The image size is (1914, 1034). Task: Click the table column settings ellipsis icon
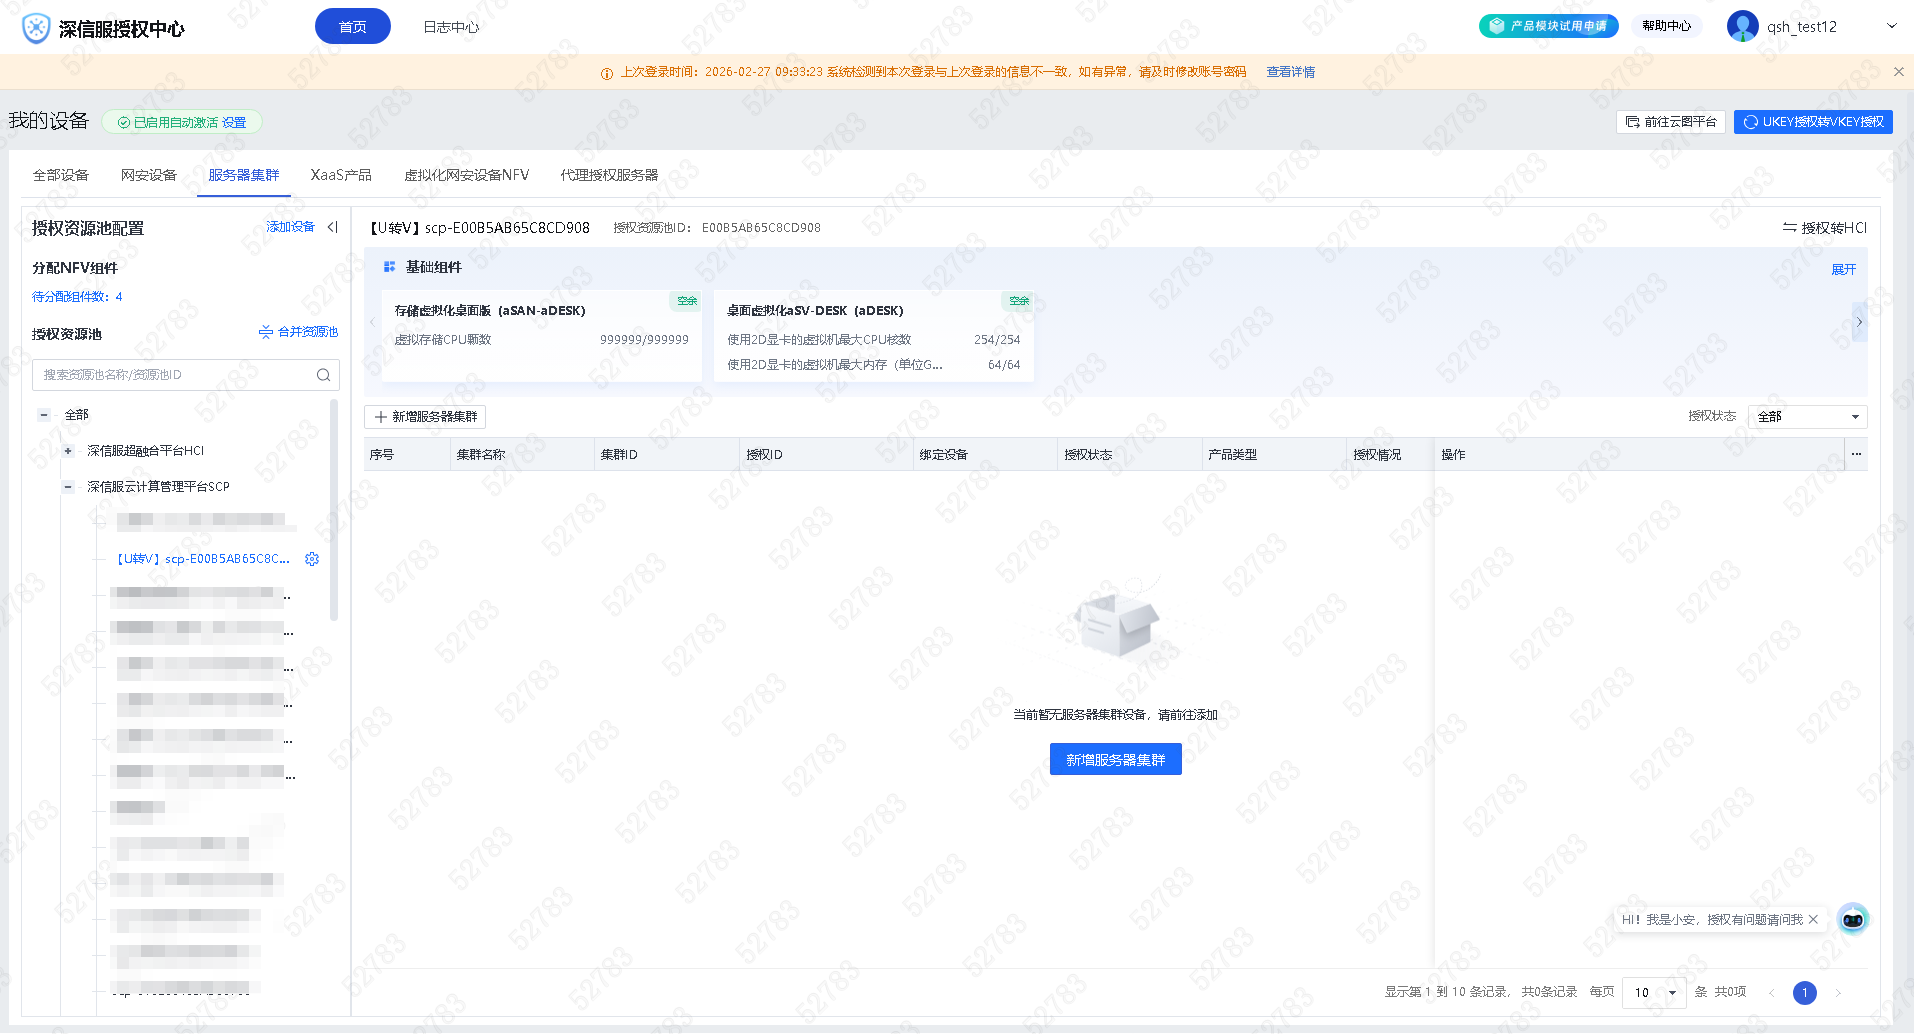click(x=1856, y=454)
